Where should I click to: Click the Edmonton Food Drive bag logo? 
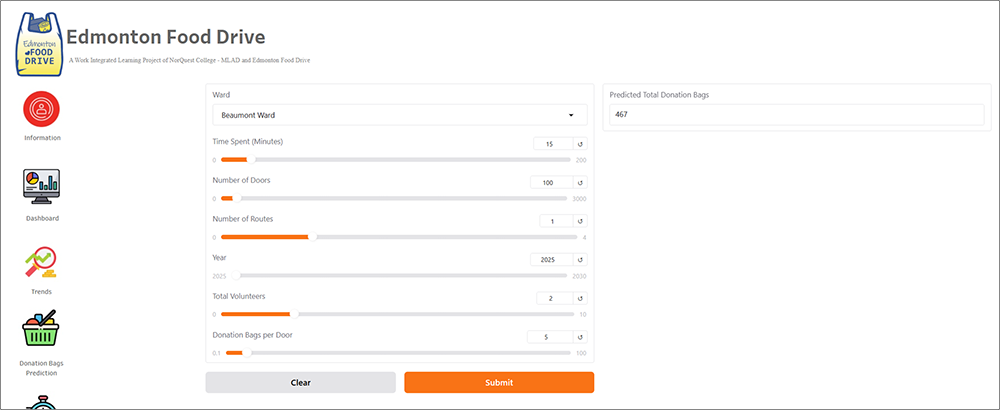[x=39, y=44]
